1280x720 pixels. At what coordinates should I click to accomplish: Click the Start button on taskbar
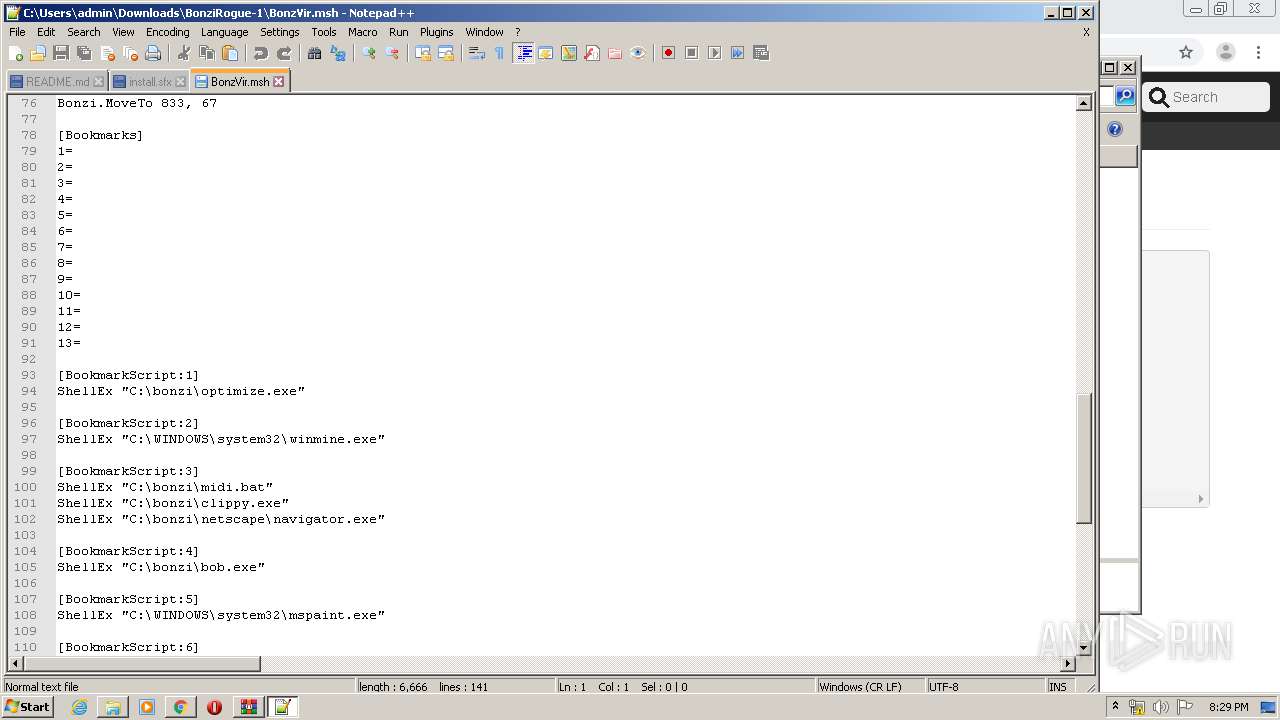pos(28,707)
